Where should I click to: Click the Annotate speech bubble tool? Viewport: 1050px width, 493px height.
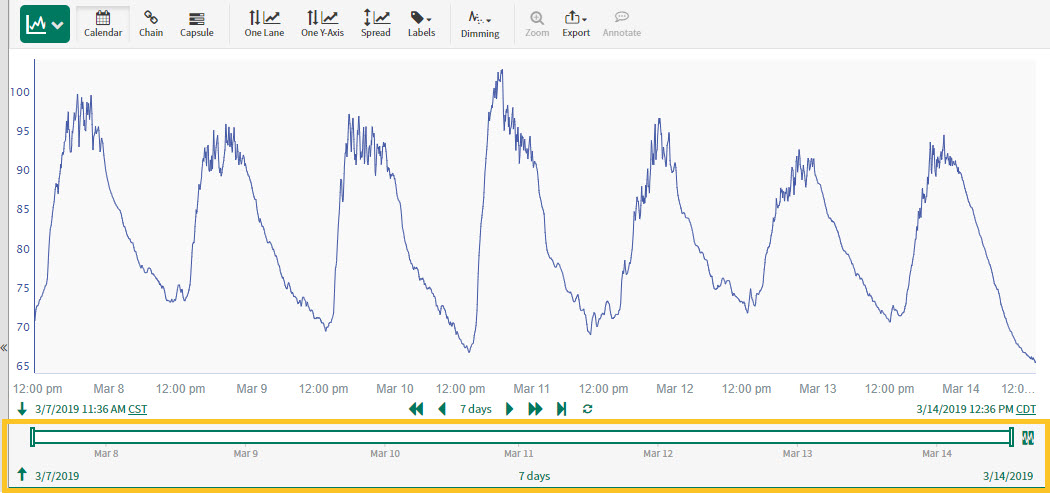pyautogui.click(x=622, y=23)
